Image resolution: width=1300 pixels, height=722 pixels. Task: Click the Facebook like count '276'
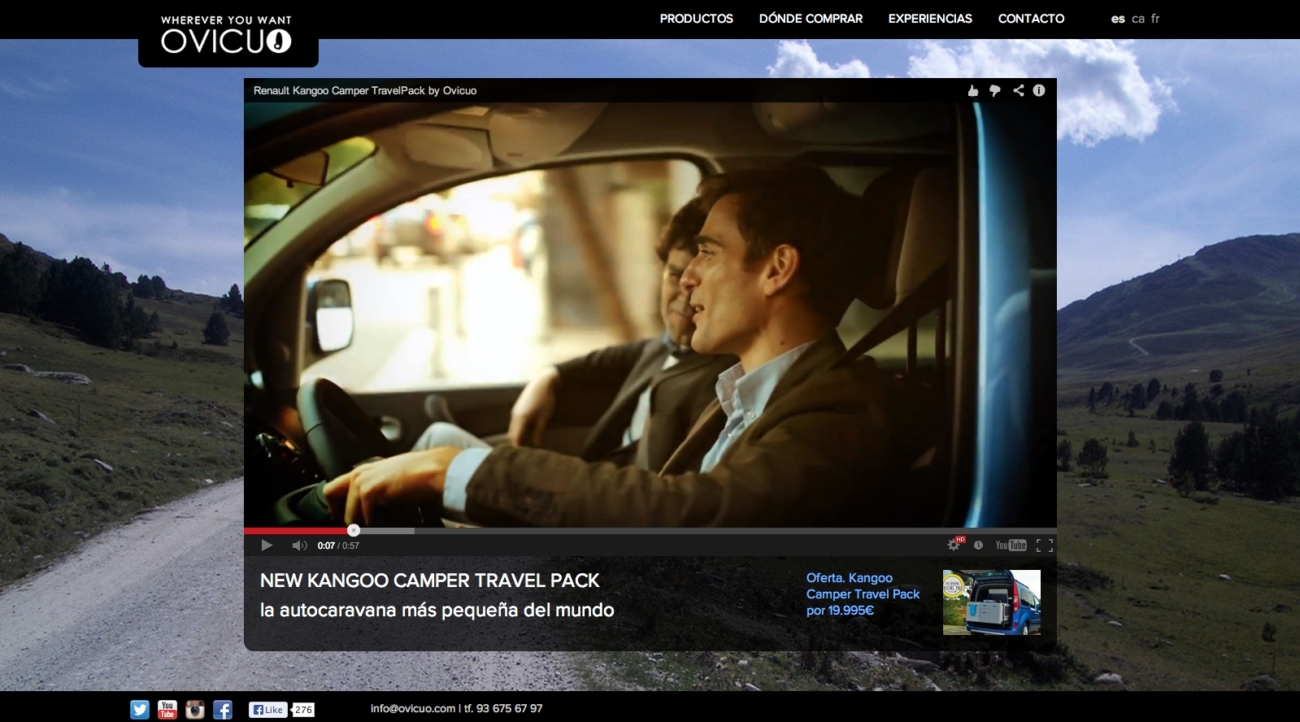[304, 709]
